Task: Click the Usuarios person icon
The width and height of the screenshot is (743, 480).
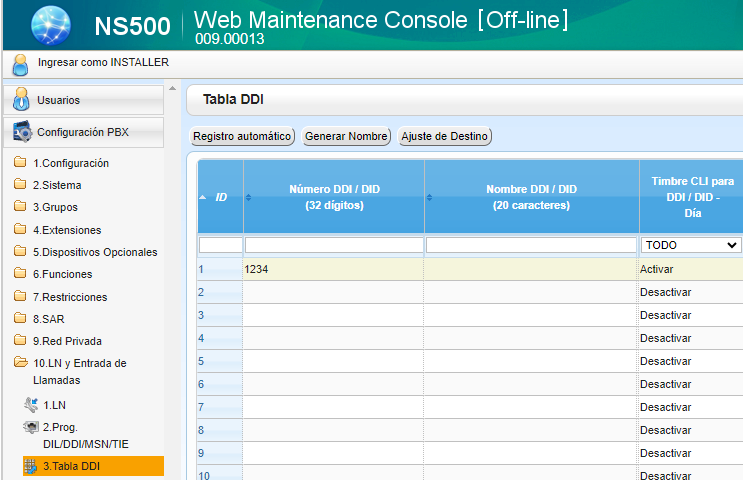Action: (x=20, y=100)
